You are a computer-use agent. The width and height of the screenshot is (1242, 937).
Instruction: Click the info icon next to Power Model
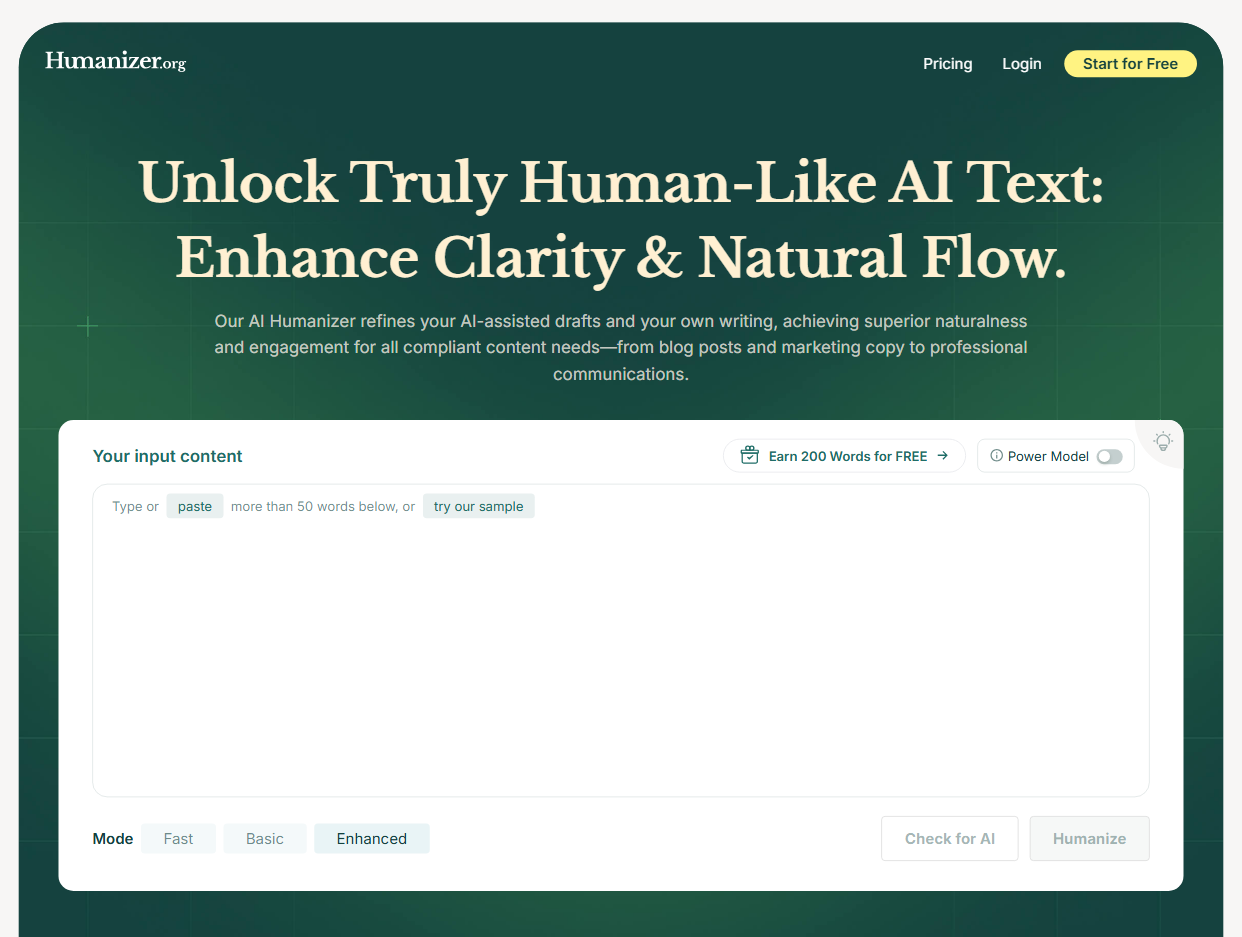pos(996,455)
